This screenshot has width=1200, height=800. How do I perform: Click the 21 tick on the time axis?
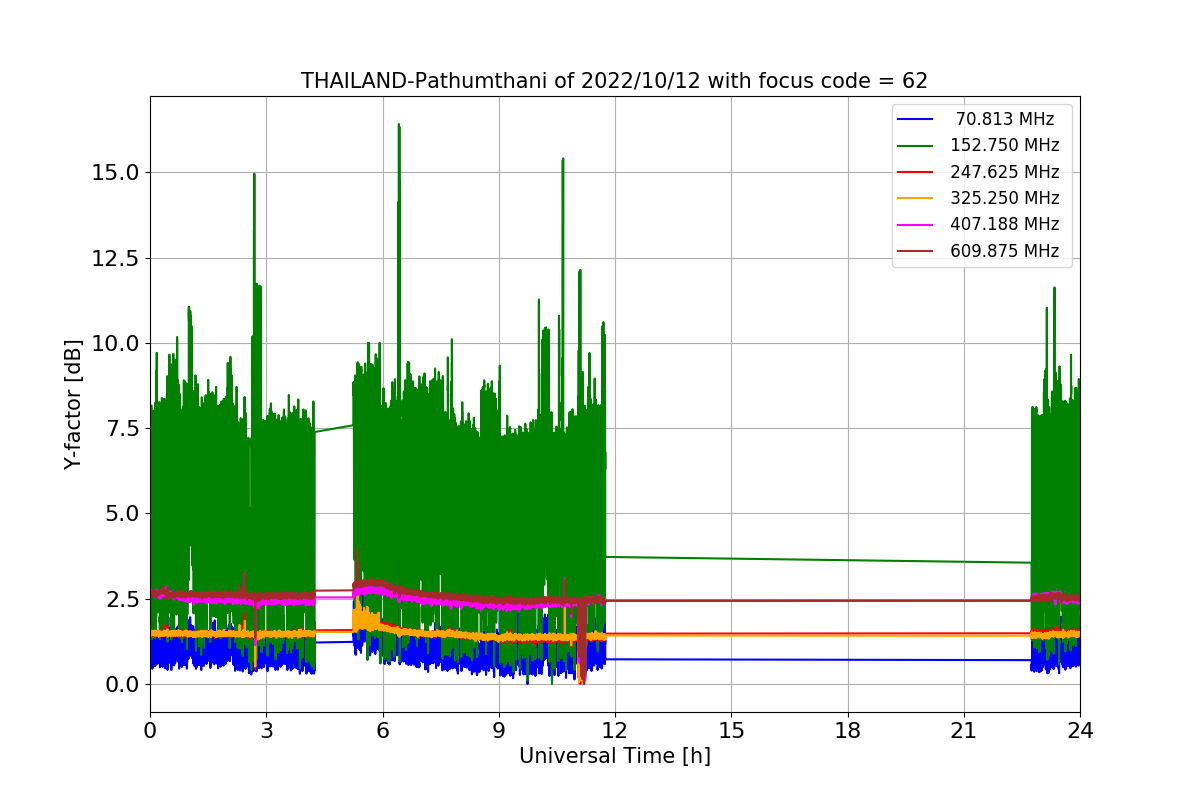pos(964,730)
